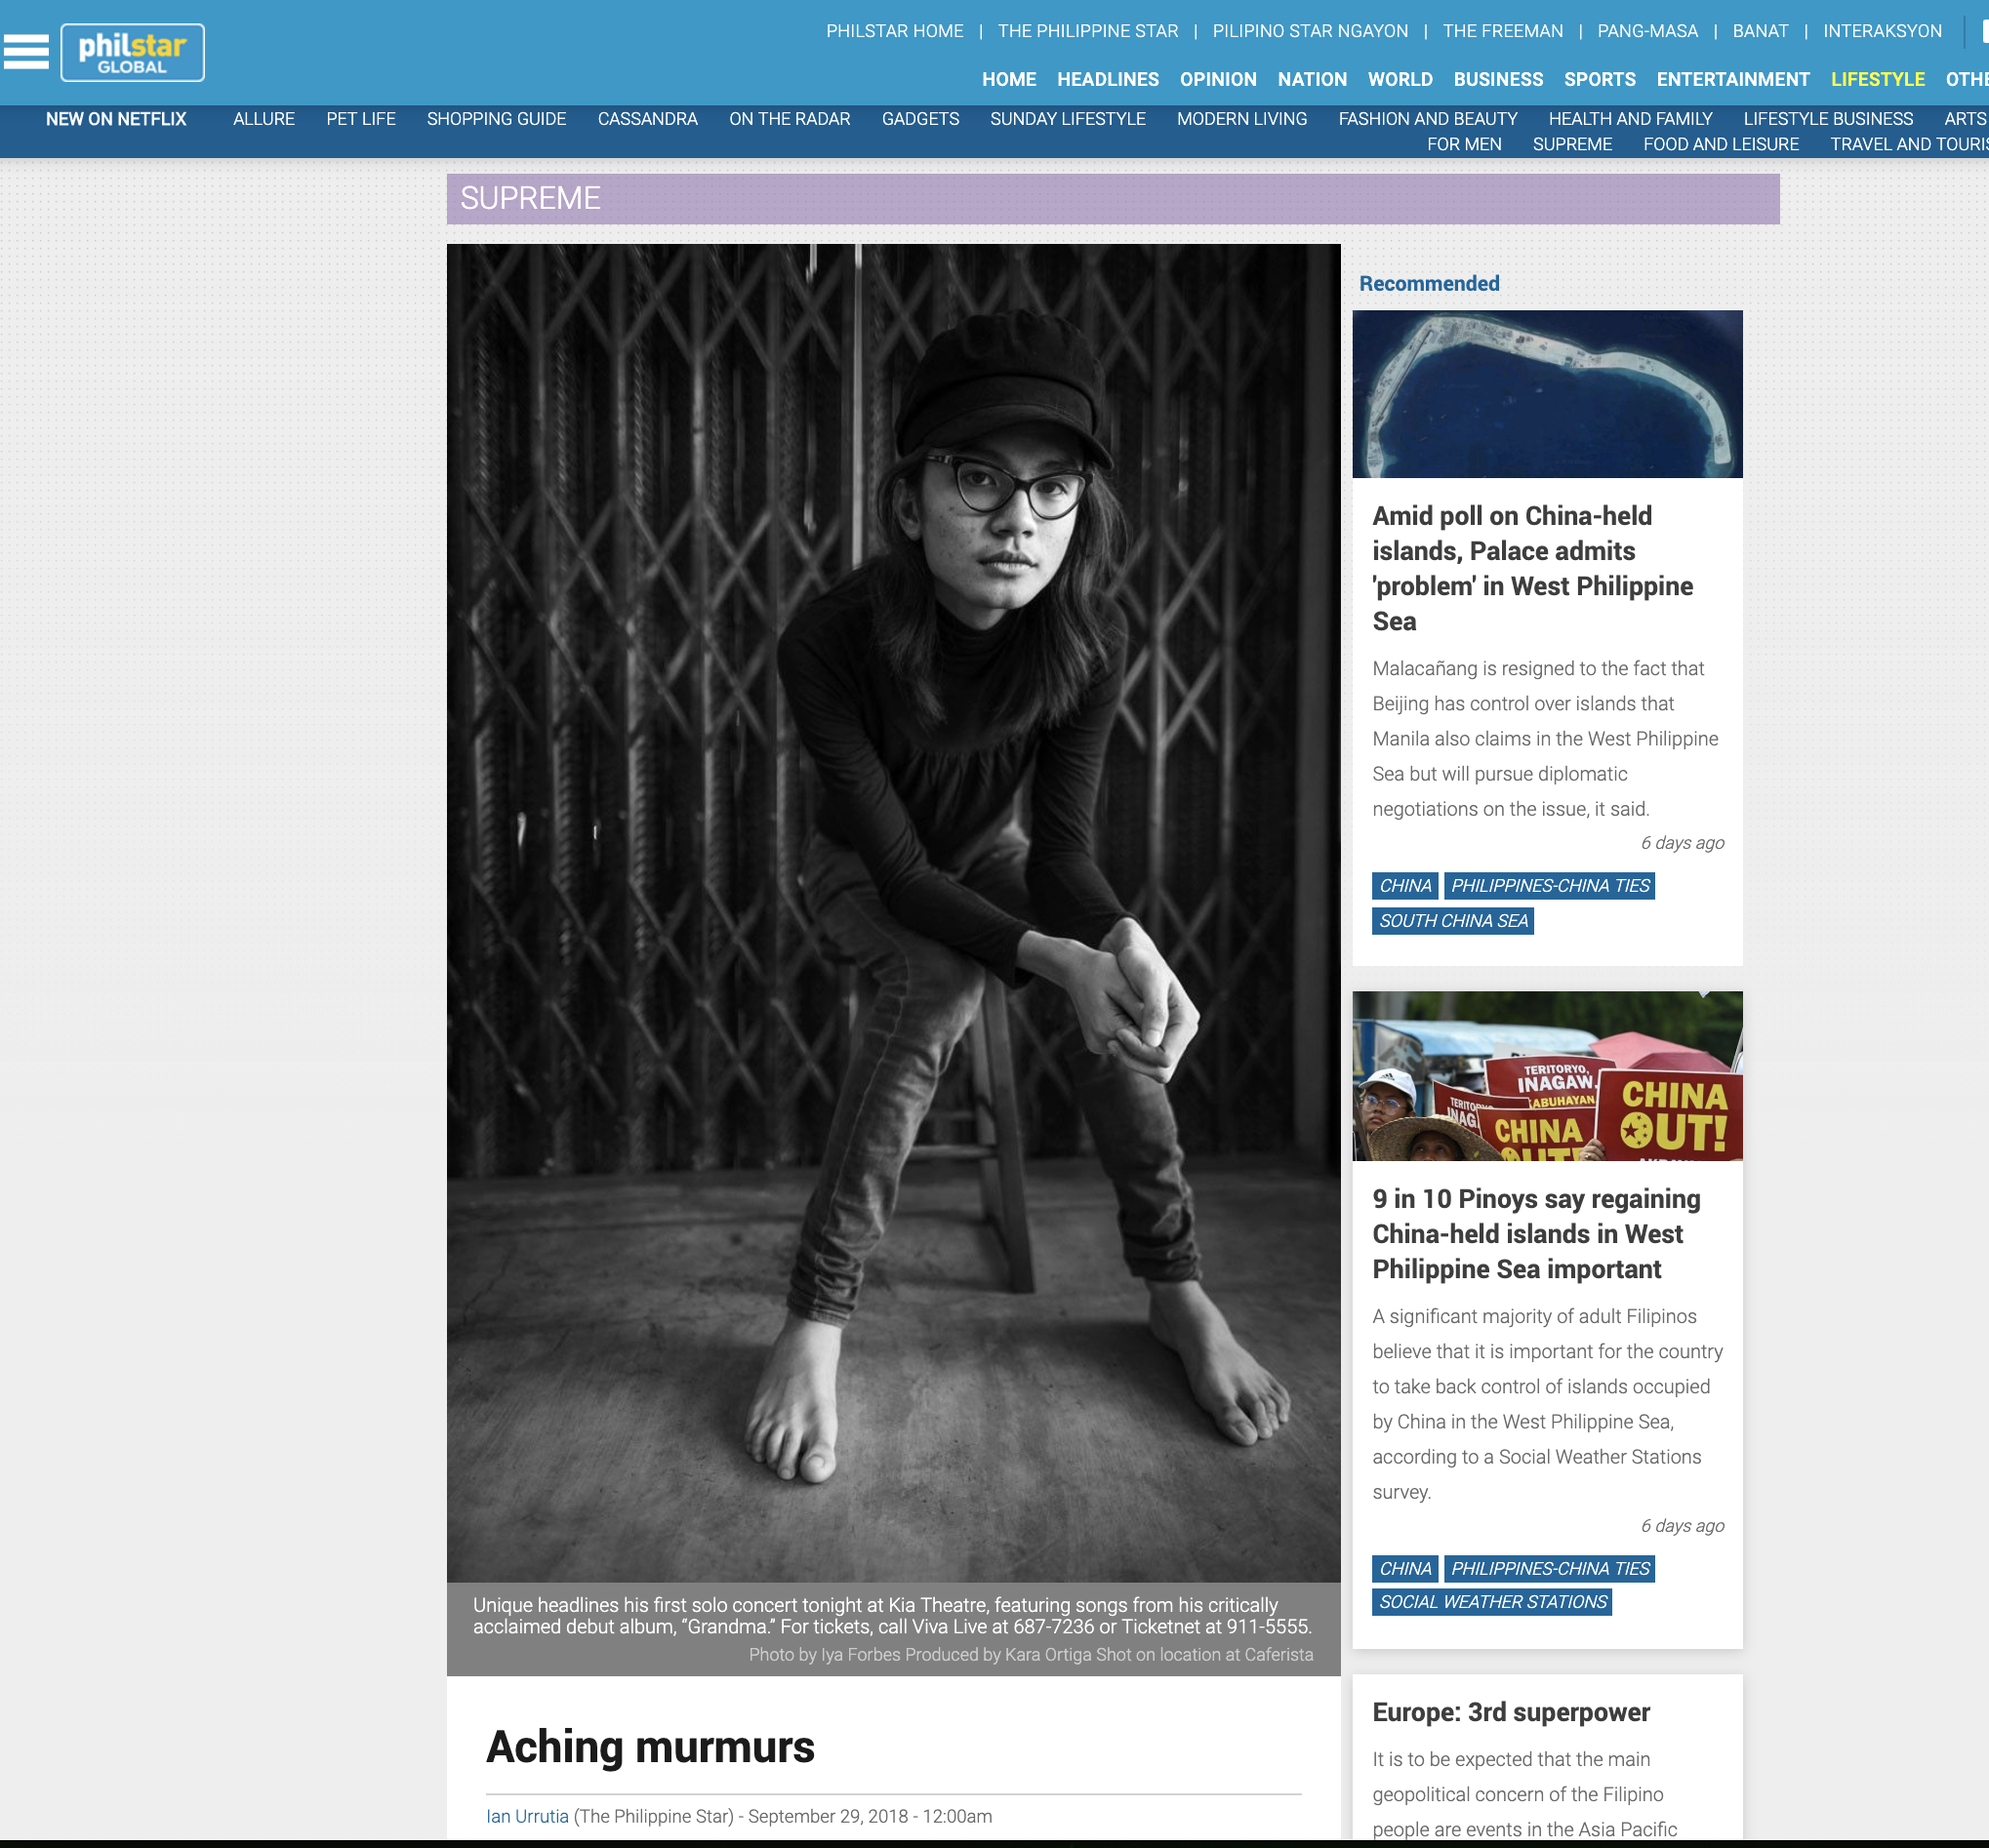Open the GADGETS subsection
Viewport: 1989px width, 1848px height.
coord(920,119)
